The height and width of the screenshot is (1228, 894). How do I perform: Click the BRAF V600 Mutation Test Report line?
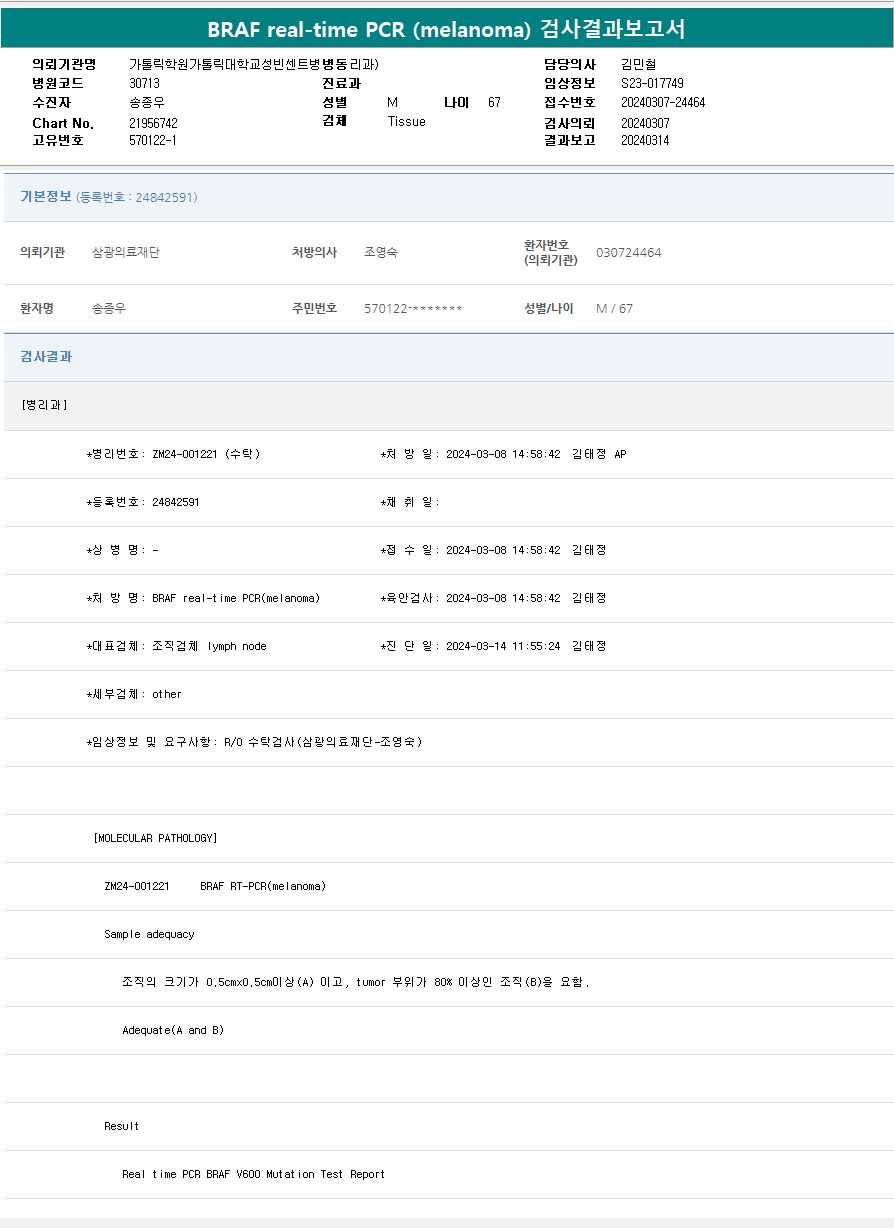253,1174
